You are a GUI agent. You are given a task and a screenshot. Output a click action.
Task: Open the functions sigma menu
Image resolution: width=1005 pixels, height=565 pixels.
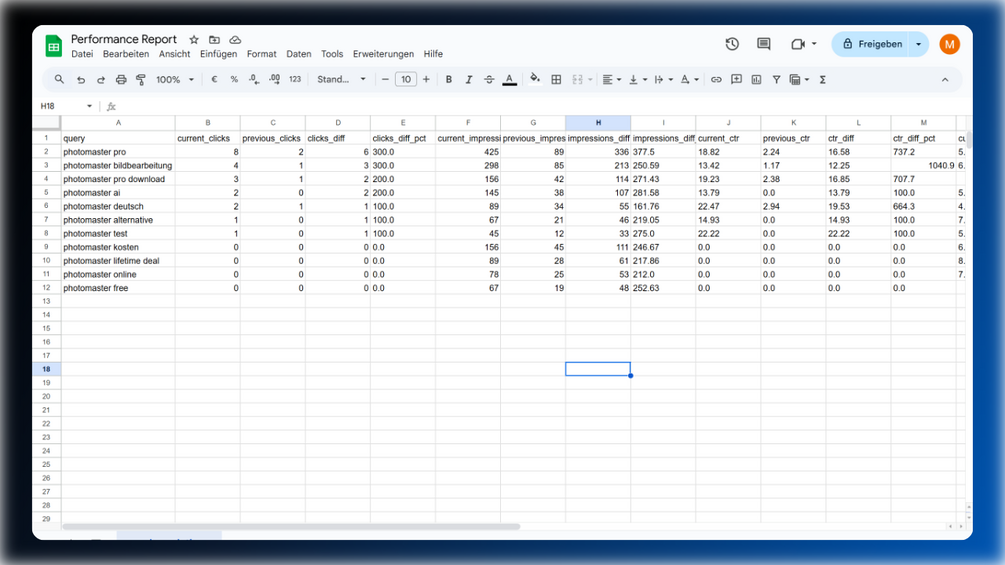tap(822, 79)
